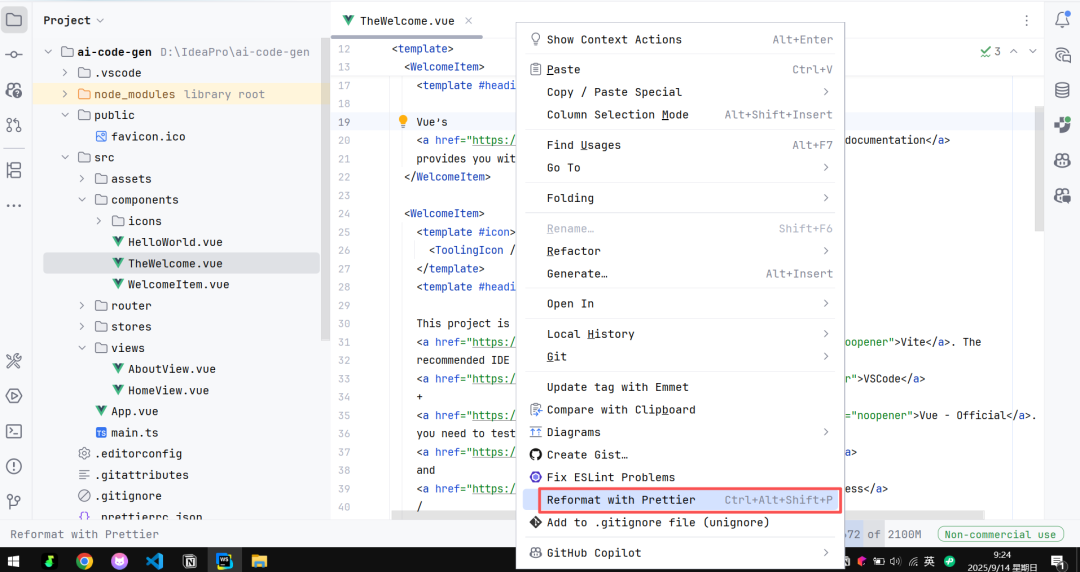Open the GitHub Copilot panel in right sidebar
This screenshot has height=572, width=1080.
[1063, 161]
